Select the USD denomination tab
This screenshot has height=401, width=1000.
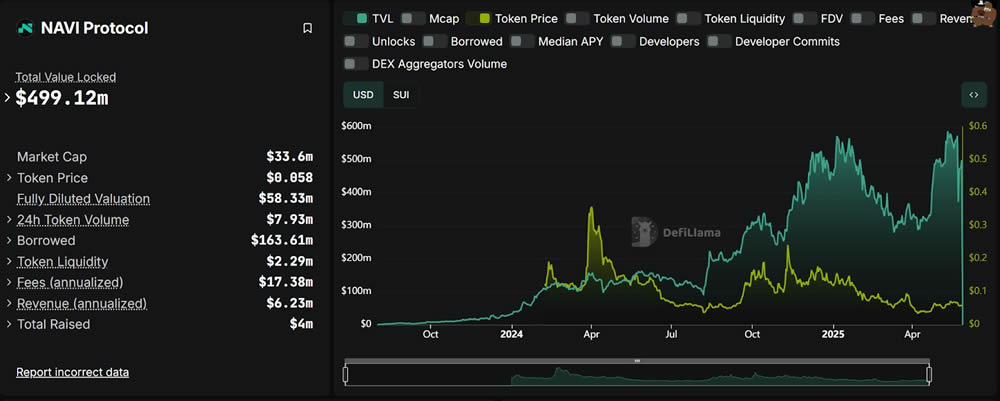coord(363,95)
